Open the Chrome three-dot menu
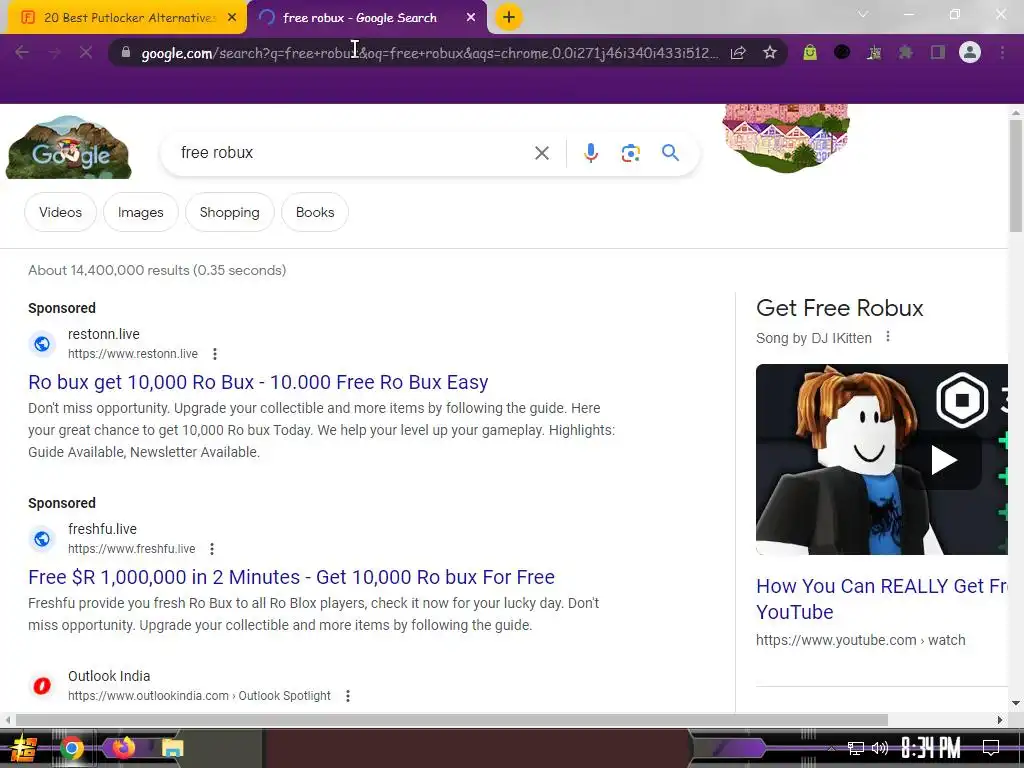The height and width of the screenshot is (768, 1024). [1002, 52]
